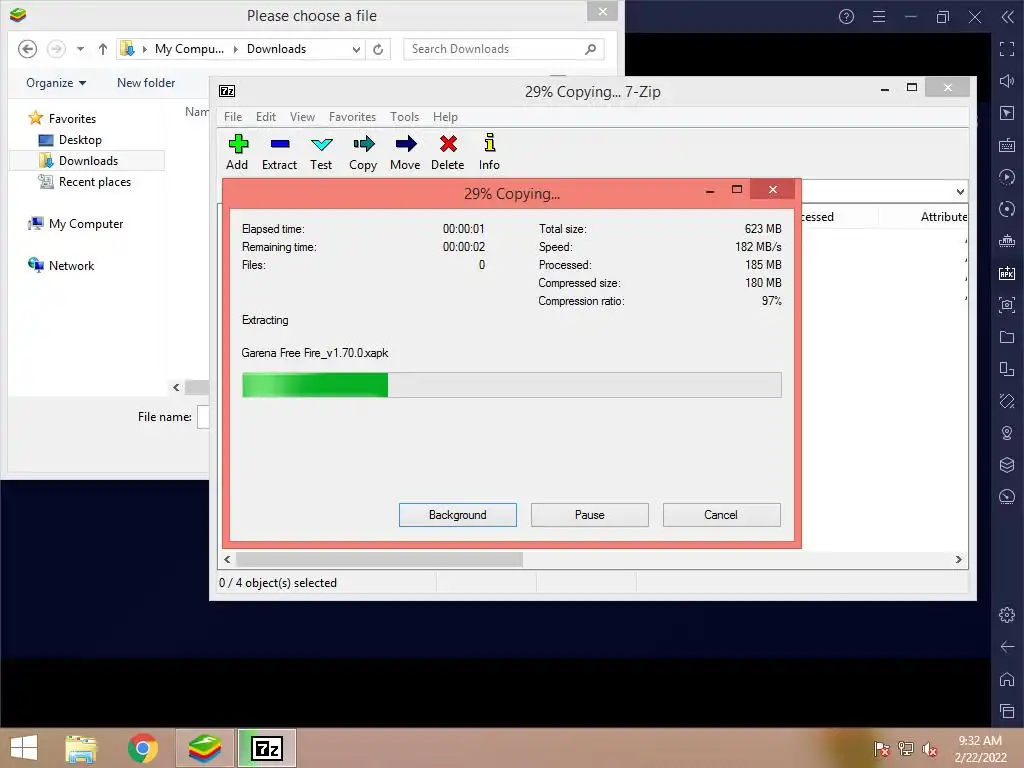Open the View menu in 7-Zip

(302, 117)
